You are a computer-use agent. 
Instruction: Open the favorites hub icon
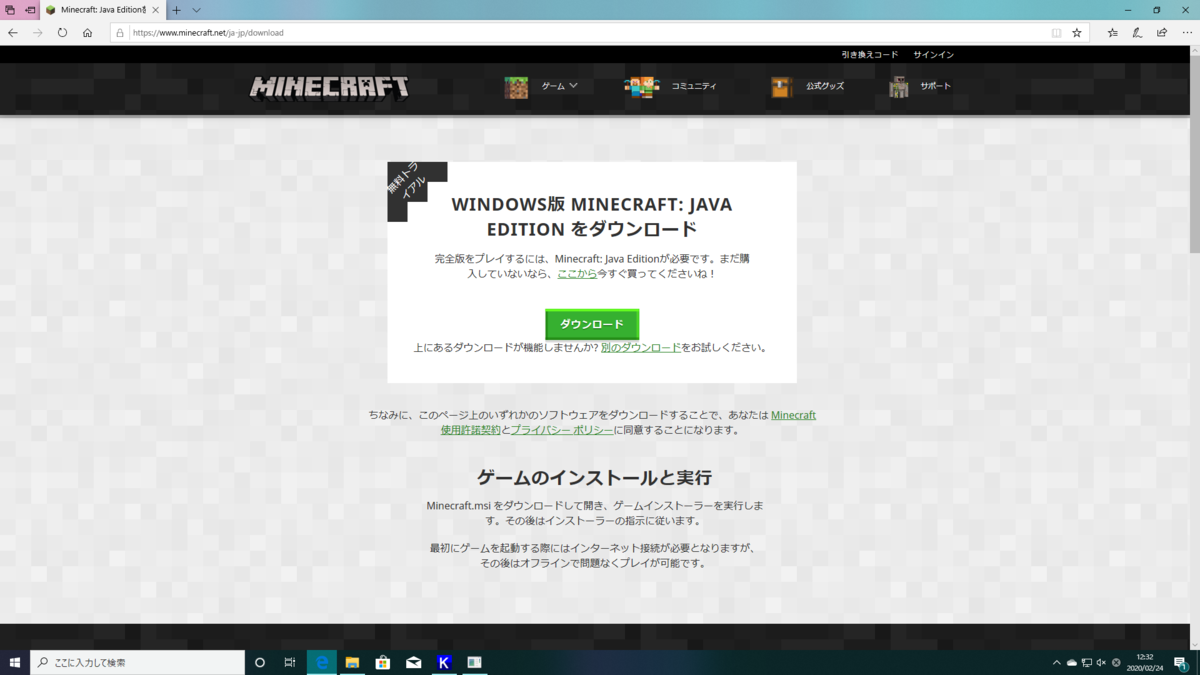click(x=1113, y=32)
